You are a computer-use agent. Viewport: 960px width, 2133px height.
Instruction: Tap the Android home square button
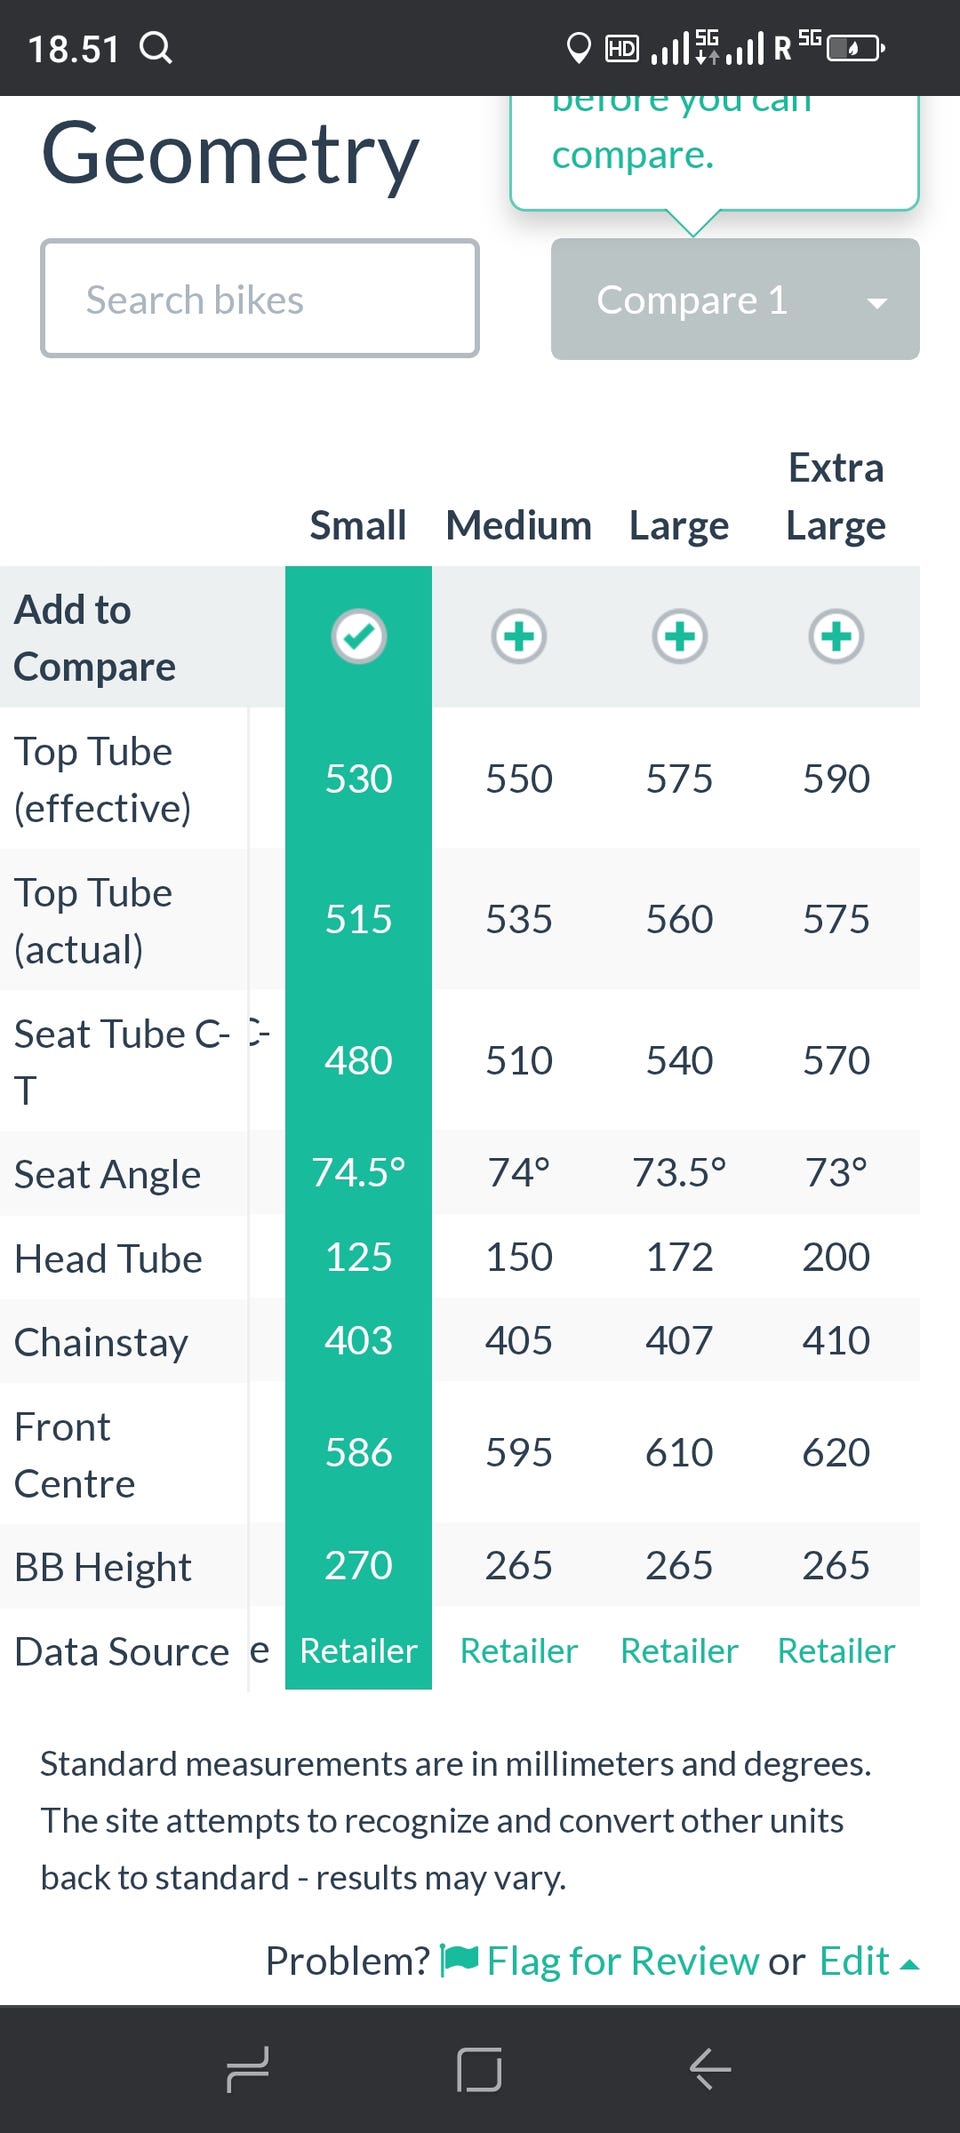pos(479,2069)
